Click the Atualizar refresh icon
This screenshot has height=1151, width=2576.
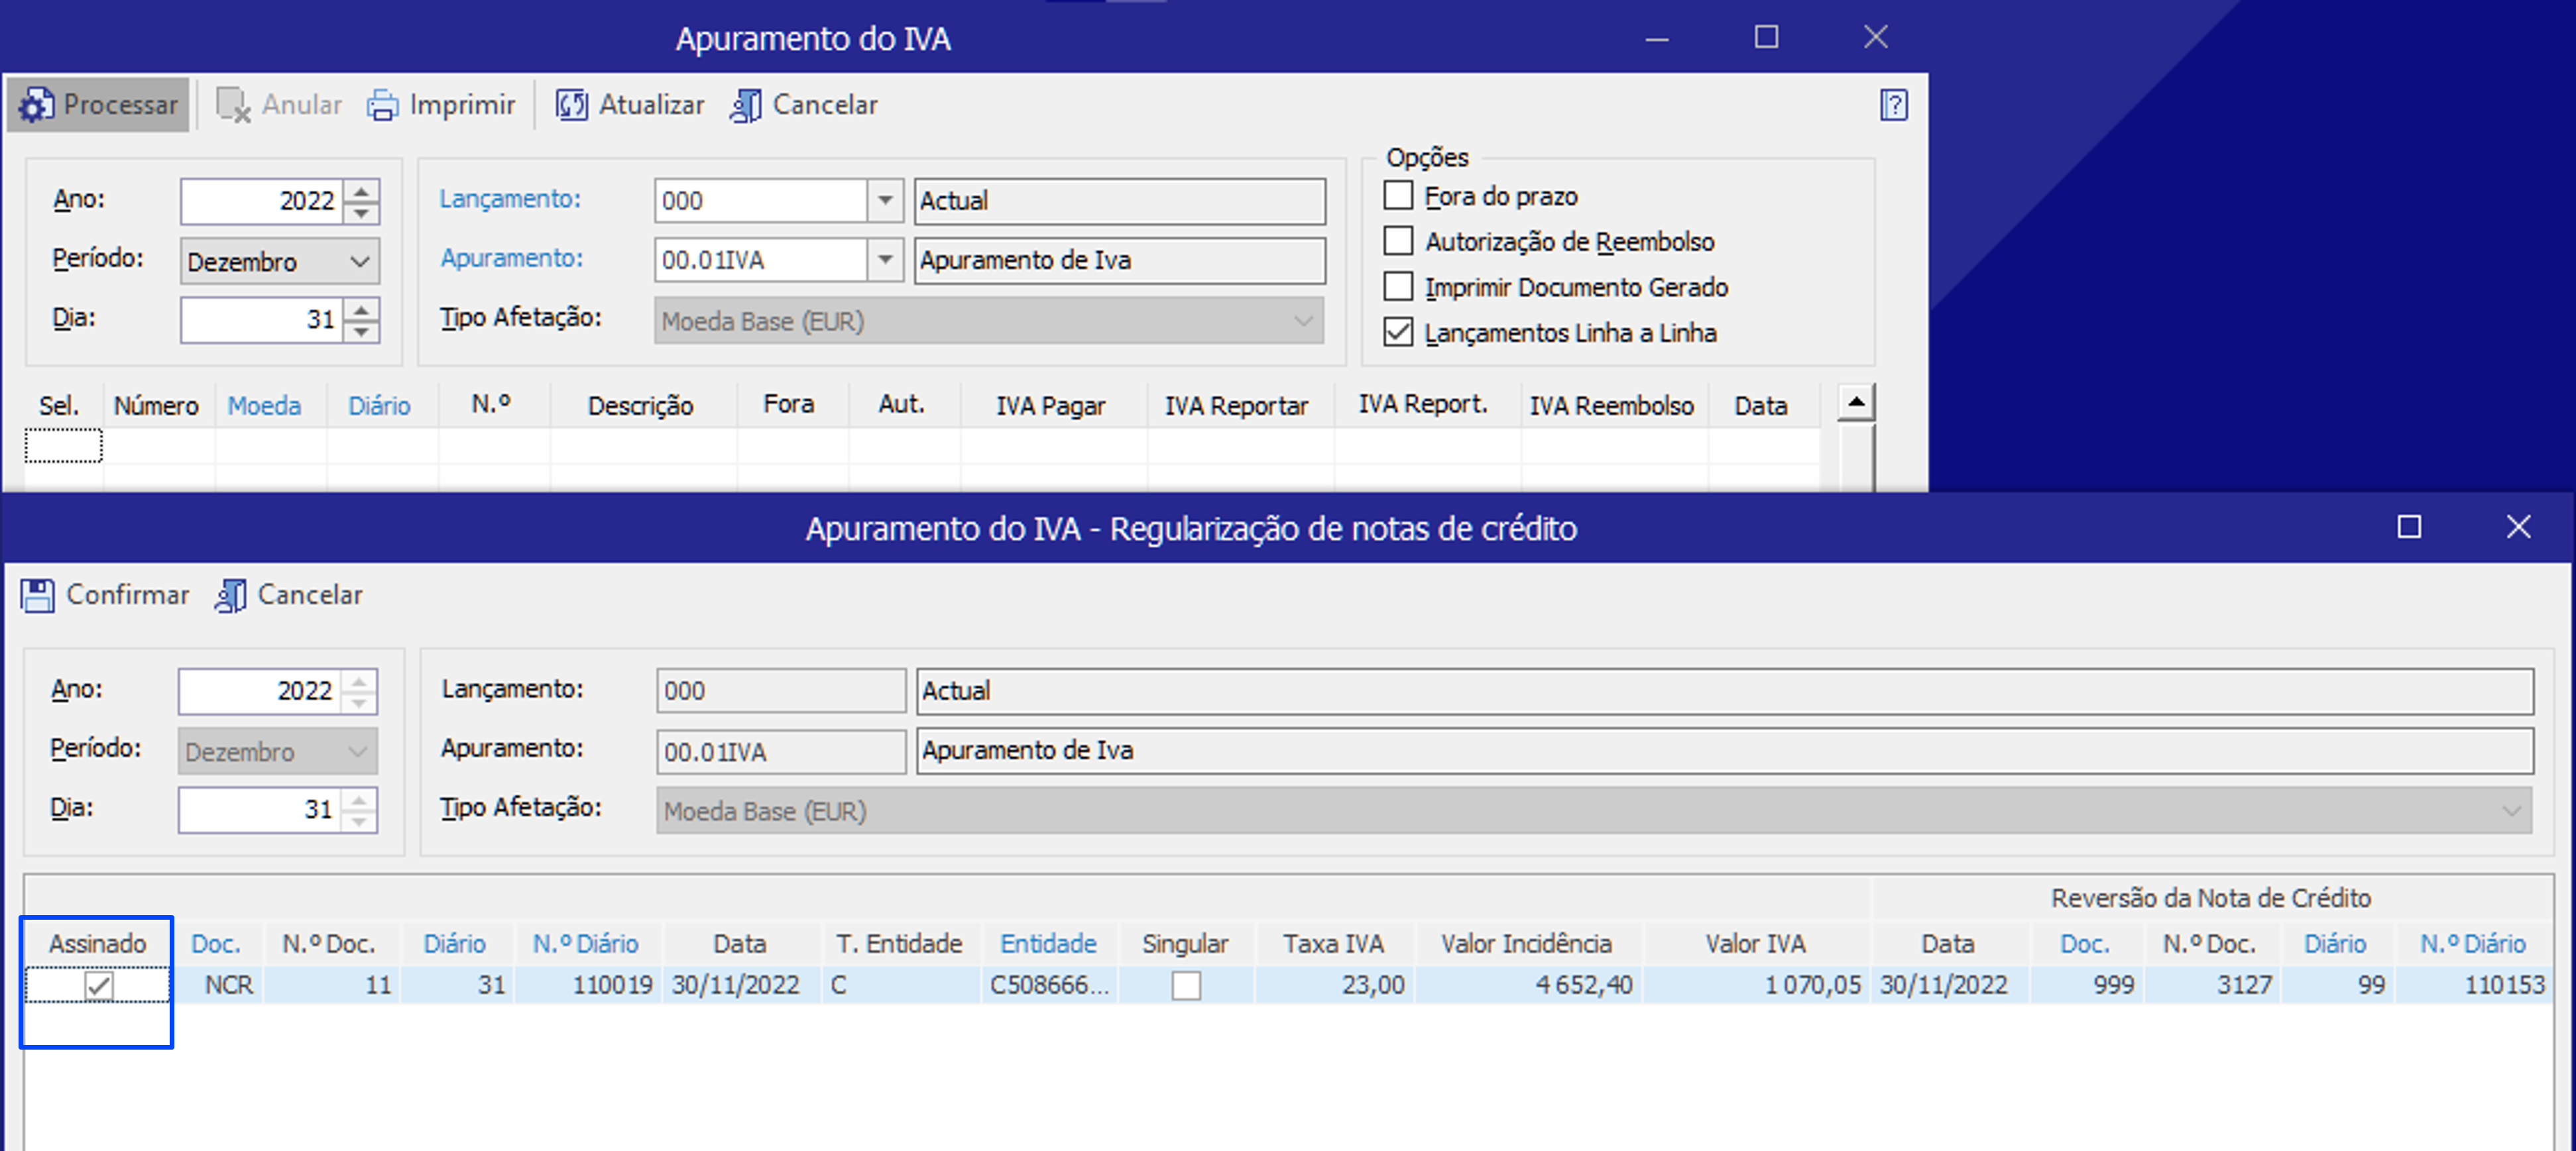[572, 105]
